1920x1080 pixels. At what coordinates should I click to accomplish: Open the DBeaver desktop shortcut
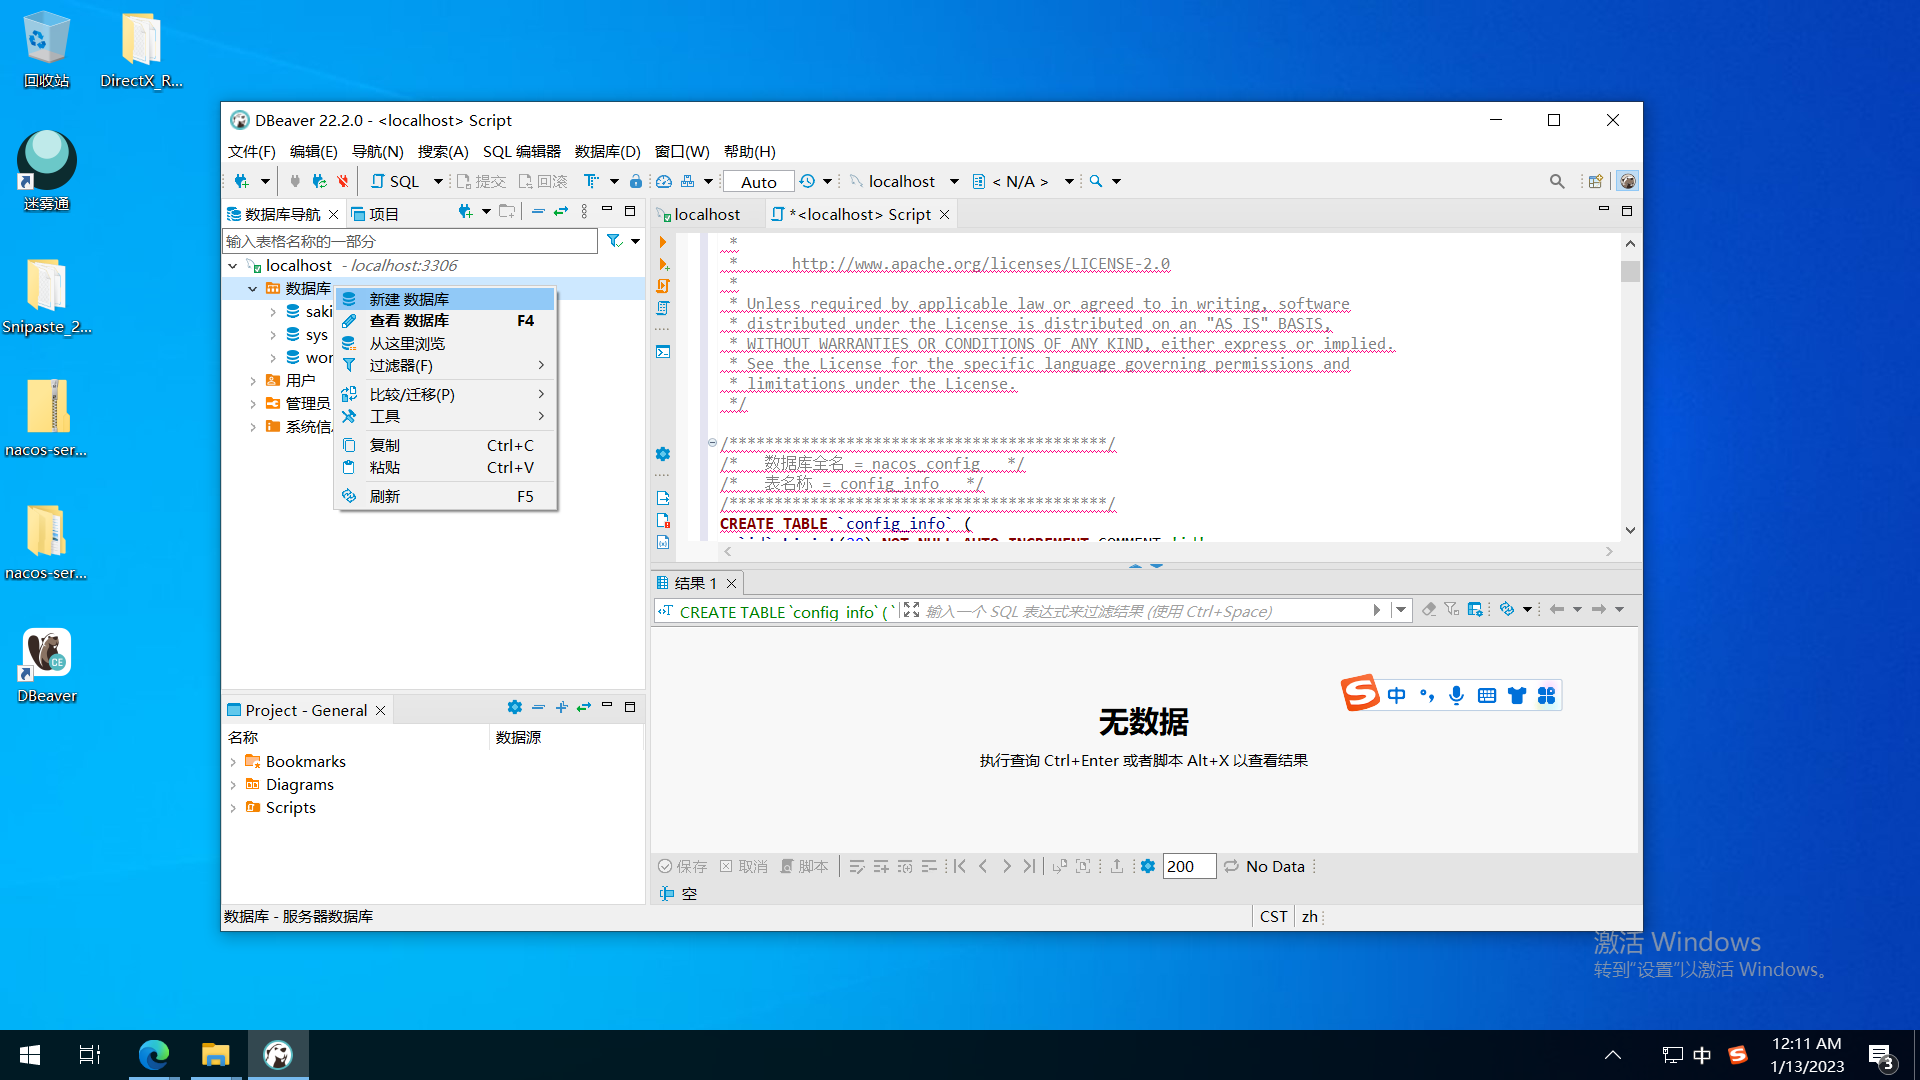click(47, 666)
